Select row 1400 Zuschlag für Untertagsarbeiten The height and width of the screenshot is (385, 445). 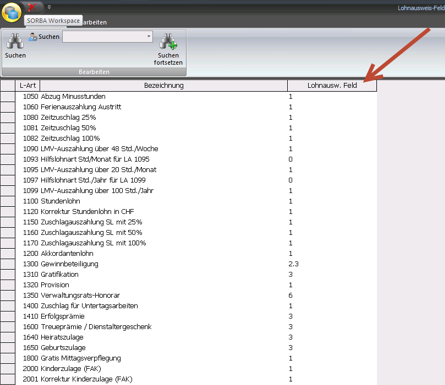click(x=196, y=306)
